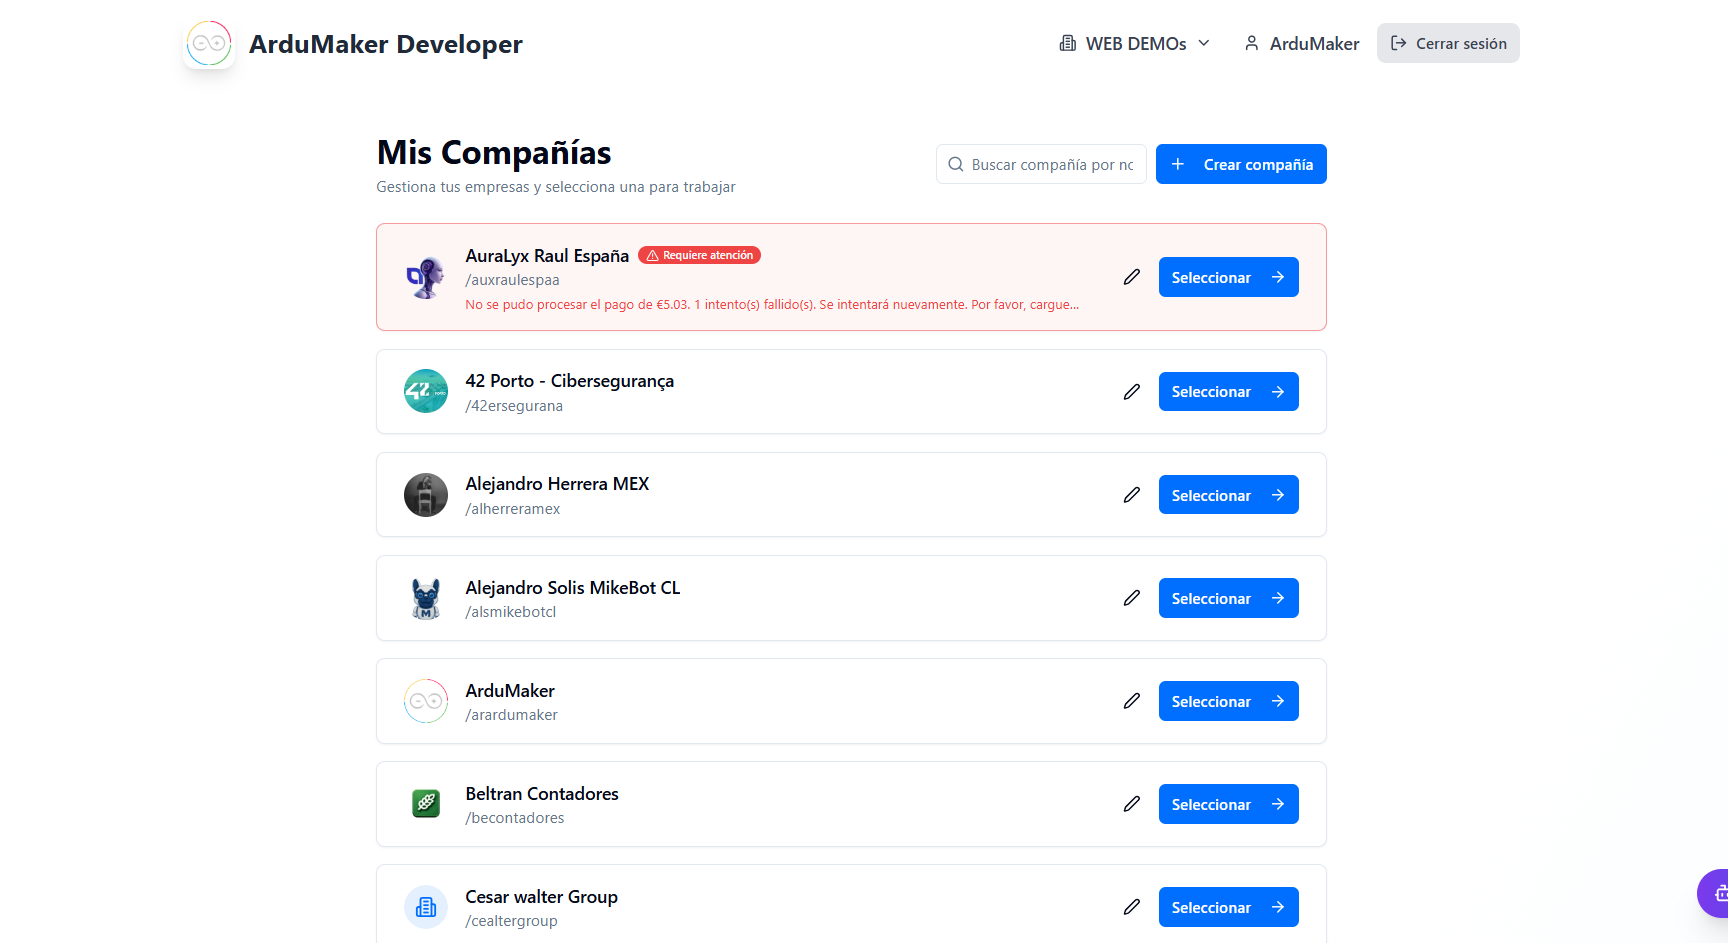Edit Beltran Contadores pencil icon

coord(1131,804)
